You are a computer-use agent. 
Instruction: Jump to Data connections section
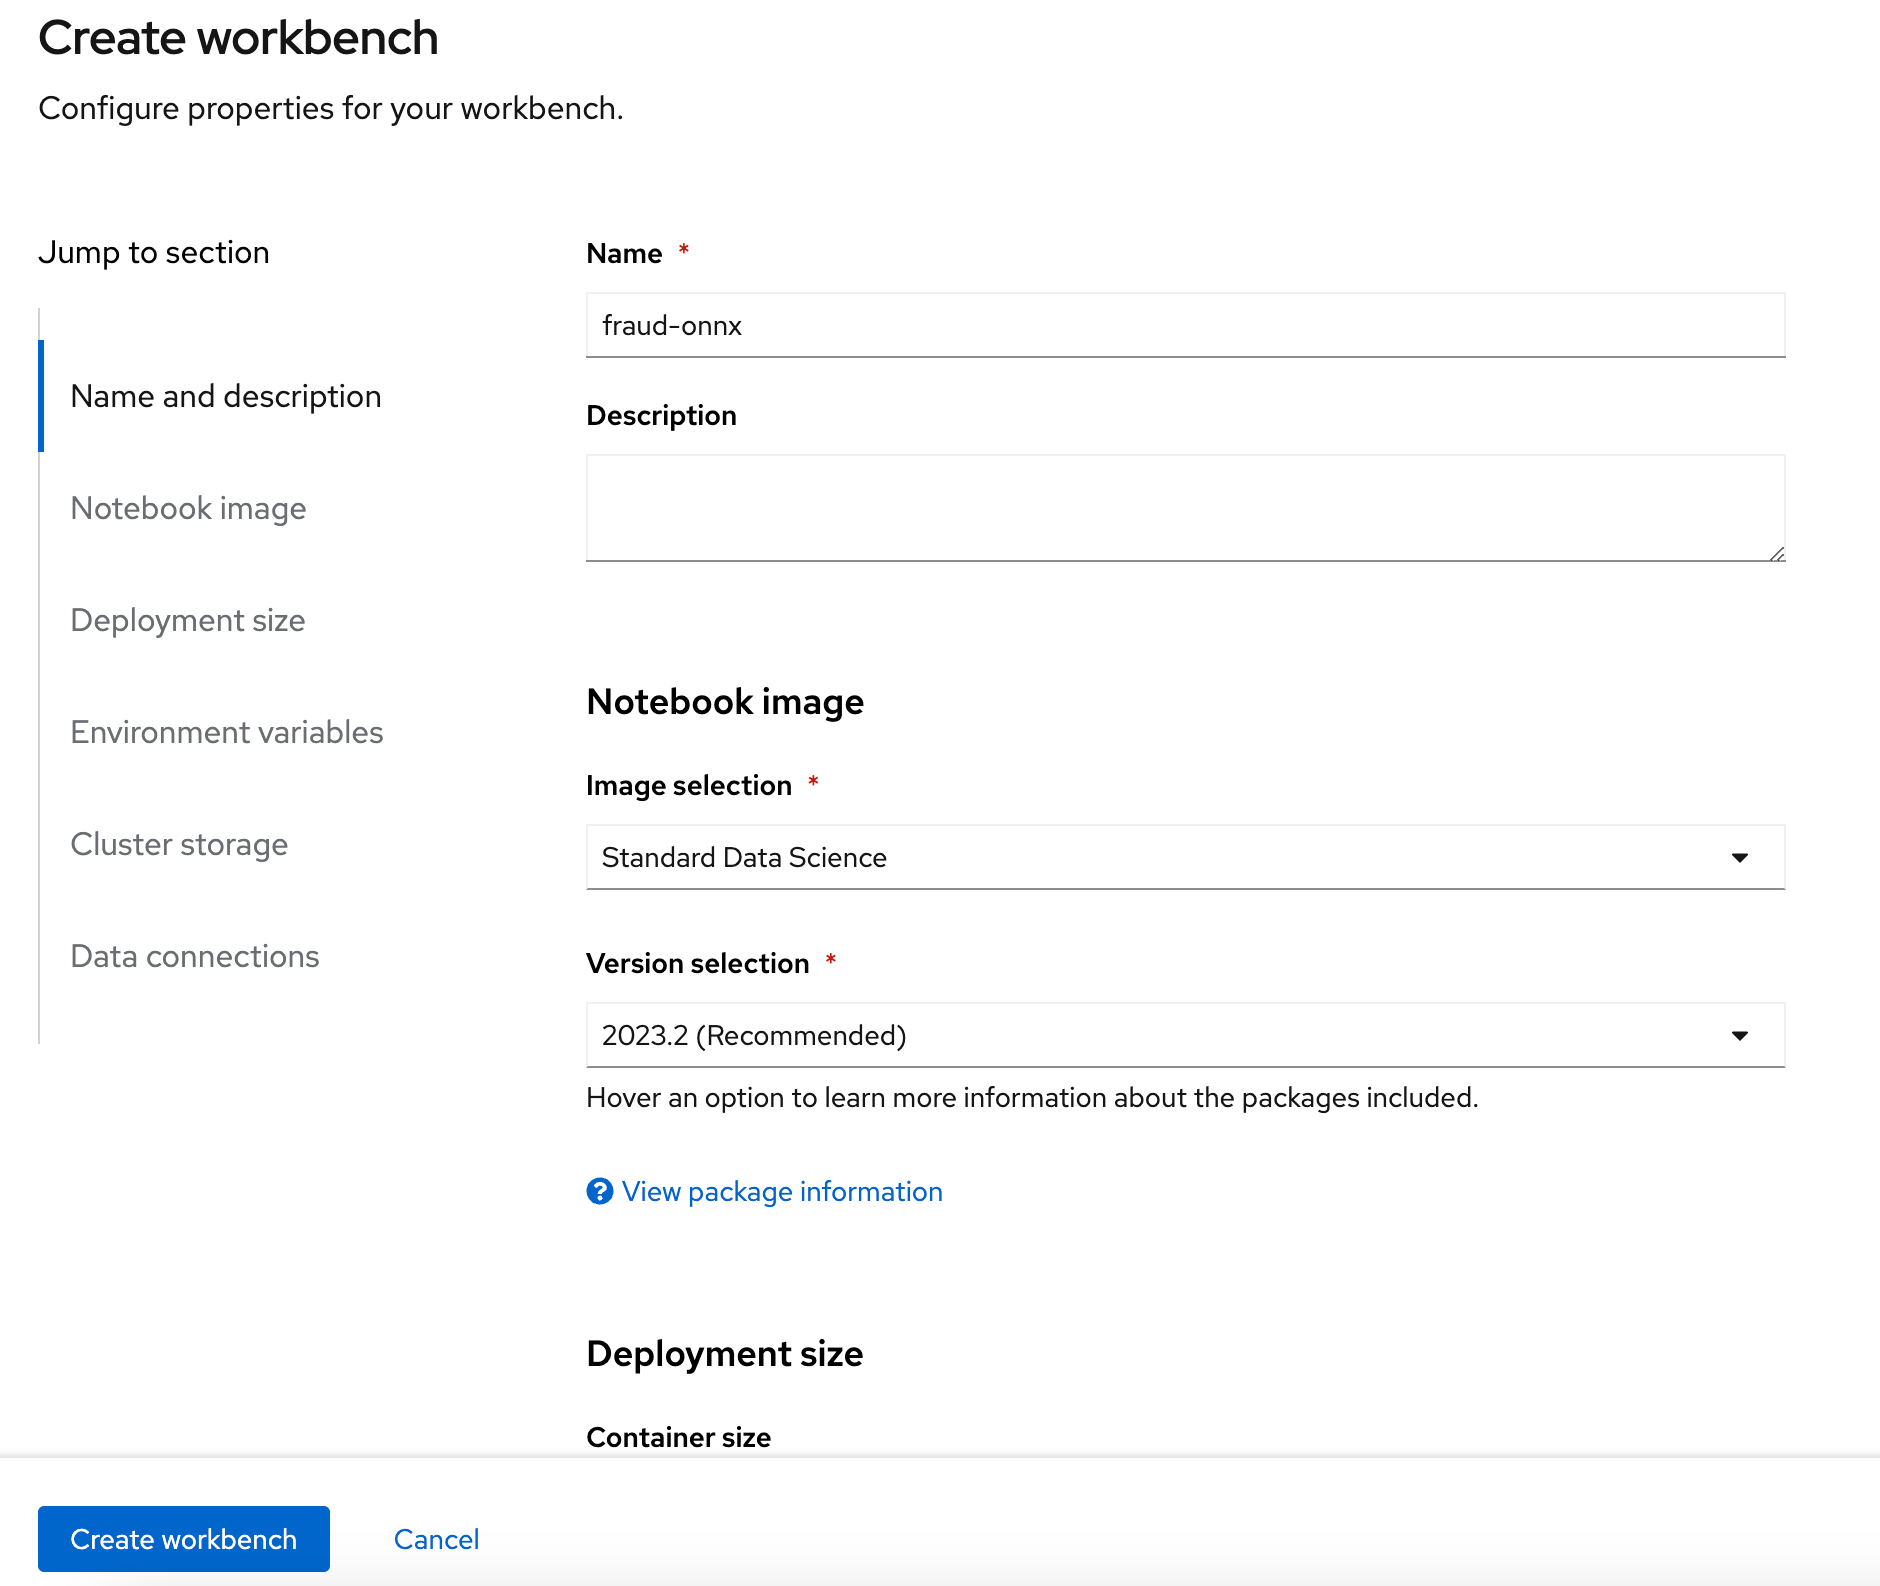(x=195, y=956)
